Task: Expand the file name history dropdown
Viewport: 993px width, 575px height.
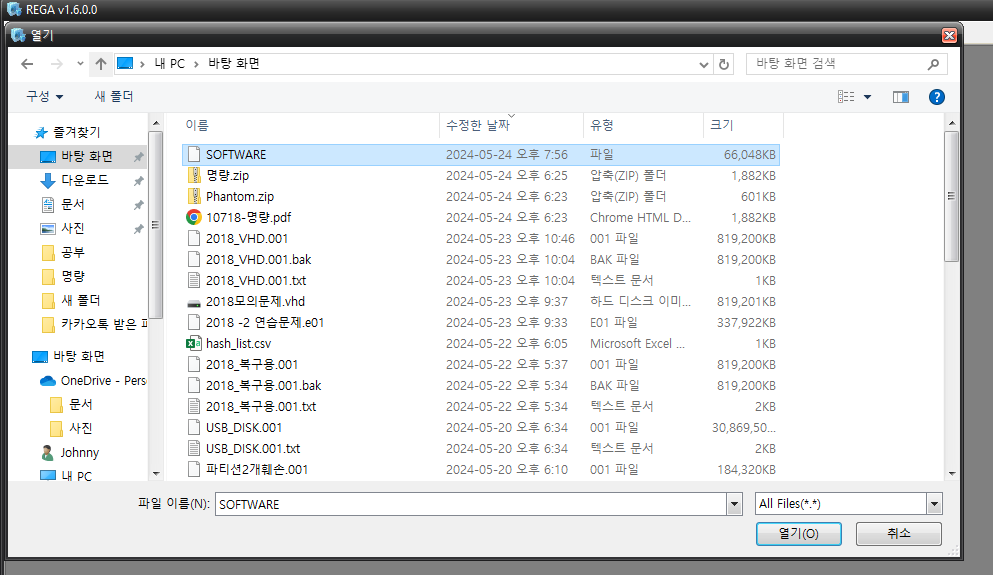Action: click(x=734, y=504)
